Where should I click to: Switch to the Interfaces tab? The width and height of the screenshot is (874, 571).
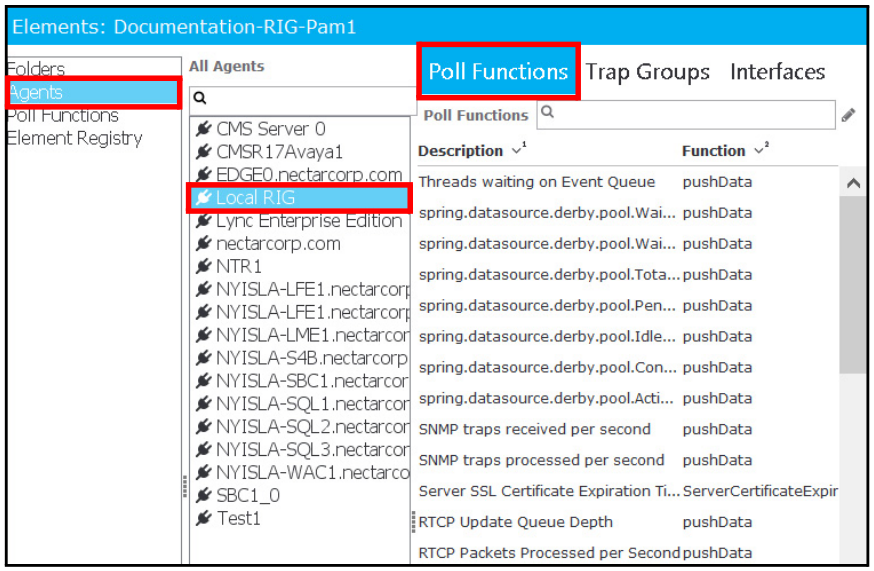778,71
